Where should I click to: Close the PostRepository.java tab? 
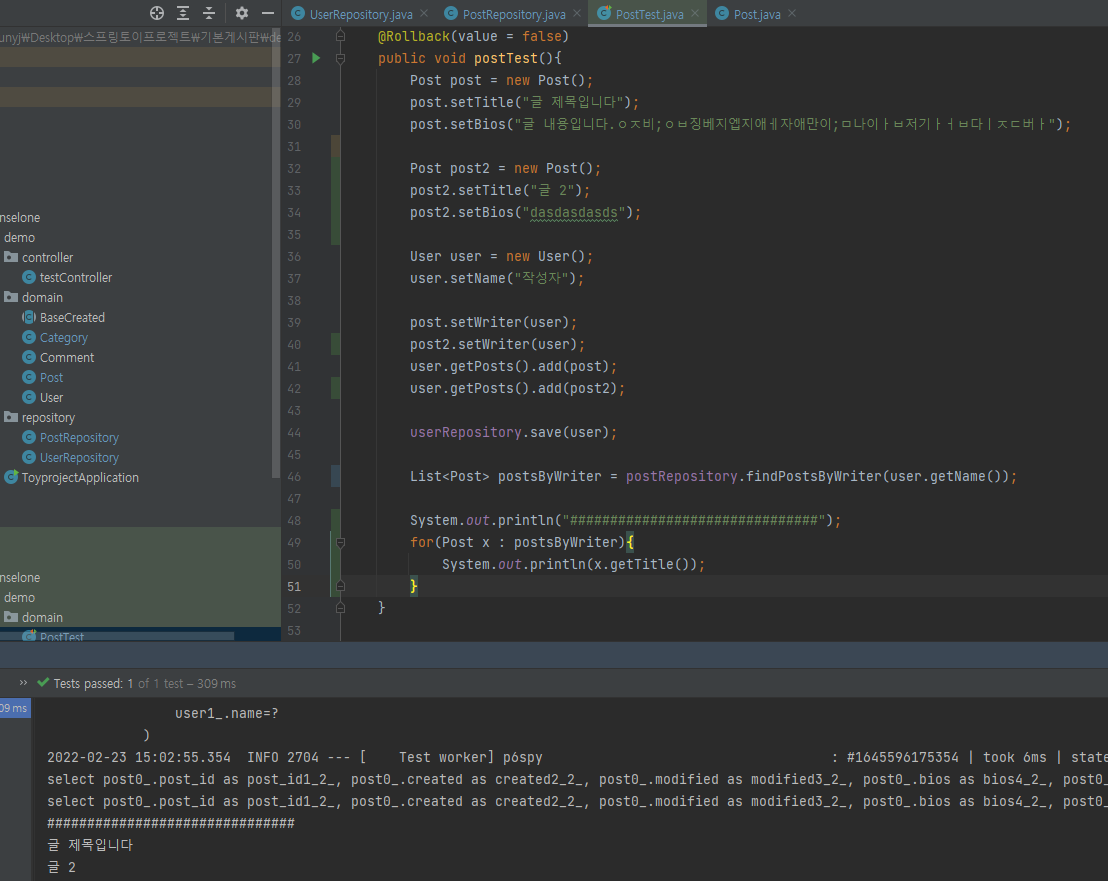pos(577,13)
